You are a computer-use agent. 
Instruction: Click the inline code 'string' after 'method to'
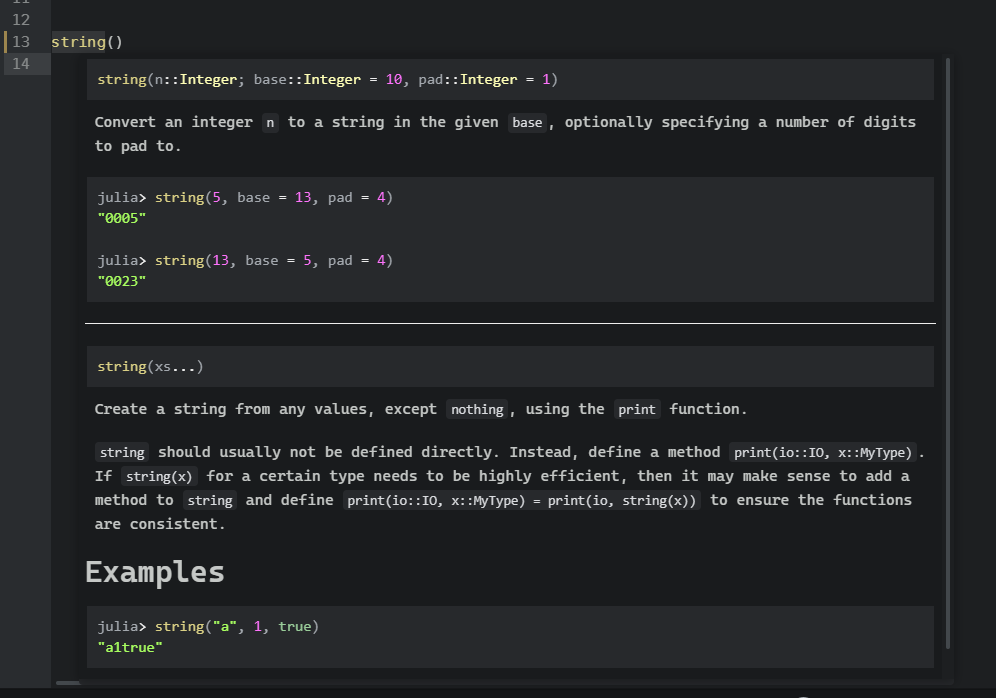210,500
